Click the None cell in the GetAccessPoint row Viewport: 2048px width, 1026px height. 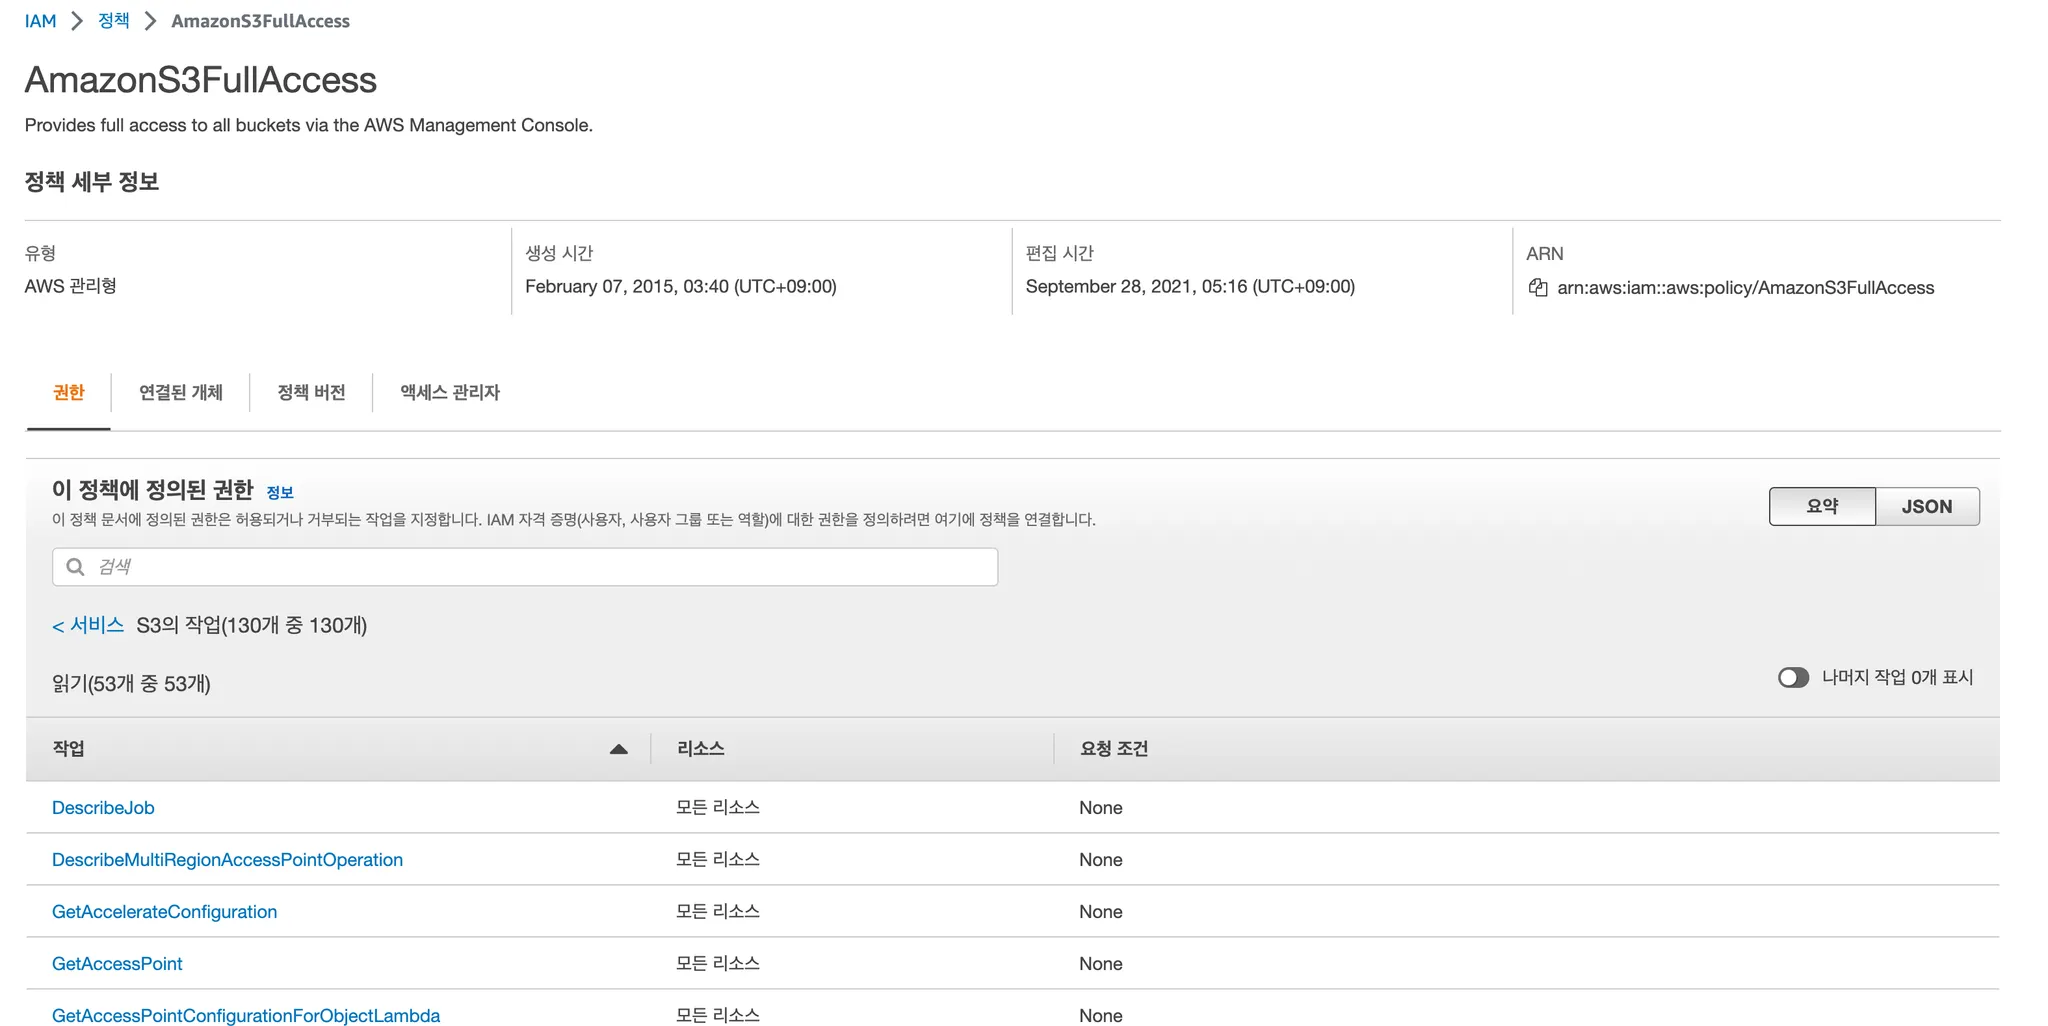point(1101,964)
